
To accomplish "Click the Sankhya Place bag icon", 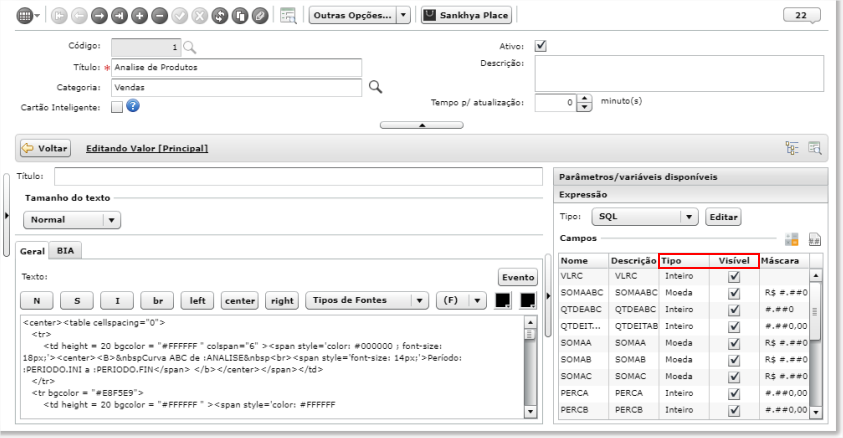I will tap(429, 15).
